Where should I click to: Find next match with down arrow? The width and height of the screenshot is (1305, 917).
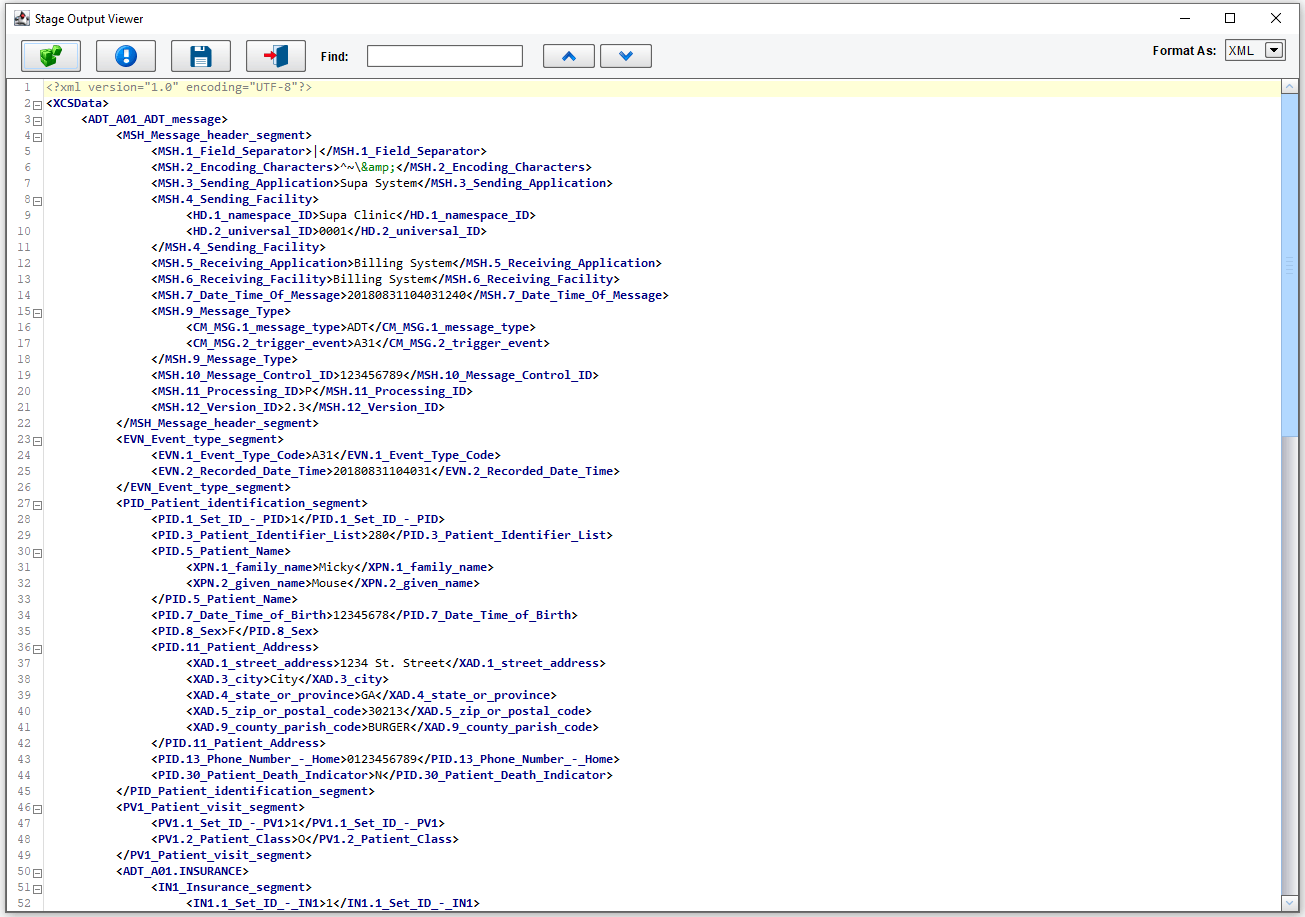pos(626,56)
